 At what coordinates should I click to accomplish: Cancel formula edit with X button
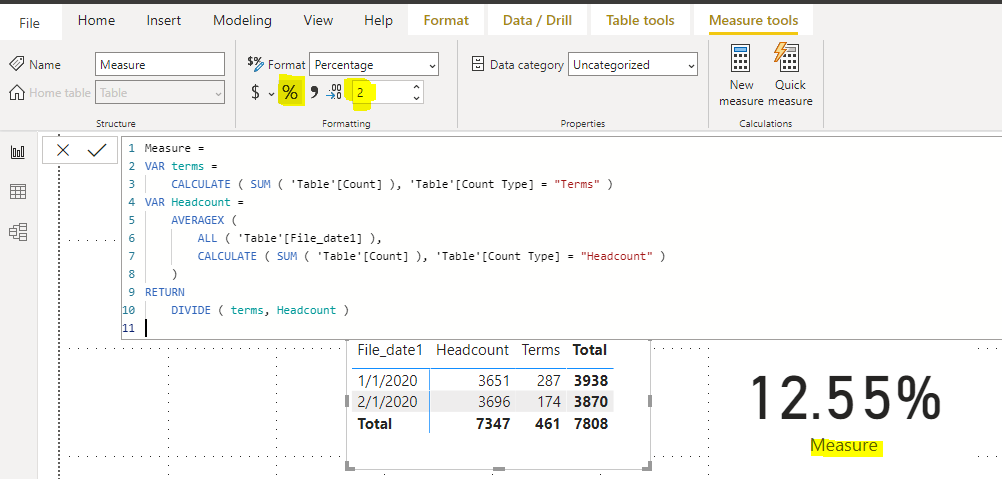(x=63, y=150)
